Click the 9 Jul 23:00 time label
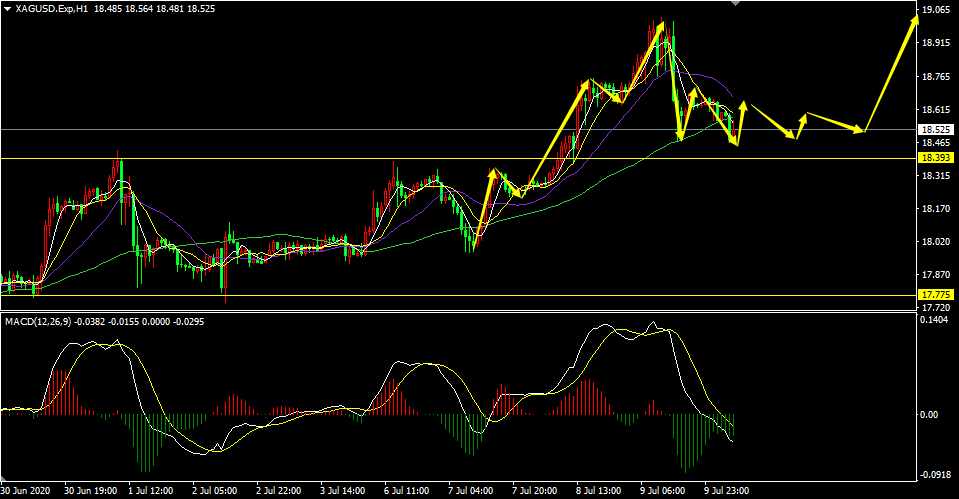The image size is (959, 499). pyautogui.click(x=726, y=490)
